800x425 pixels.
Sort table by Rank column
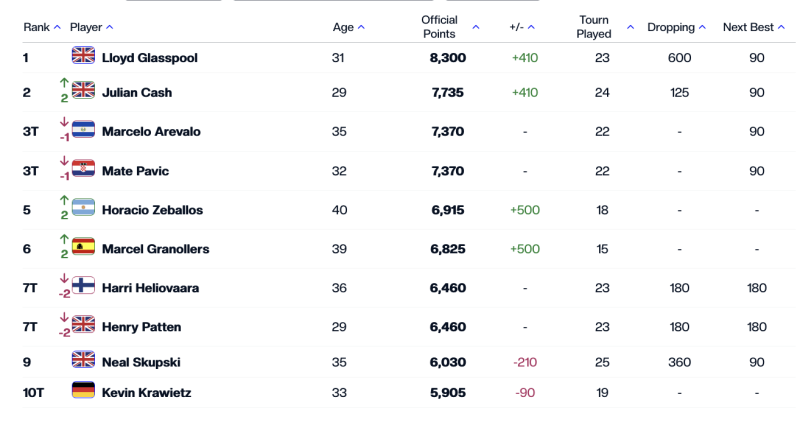pyautogui.click(x=41, y=27)
